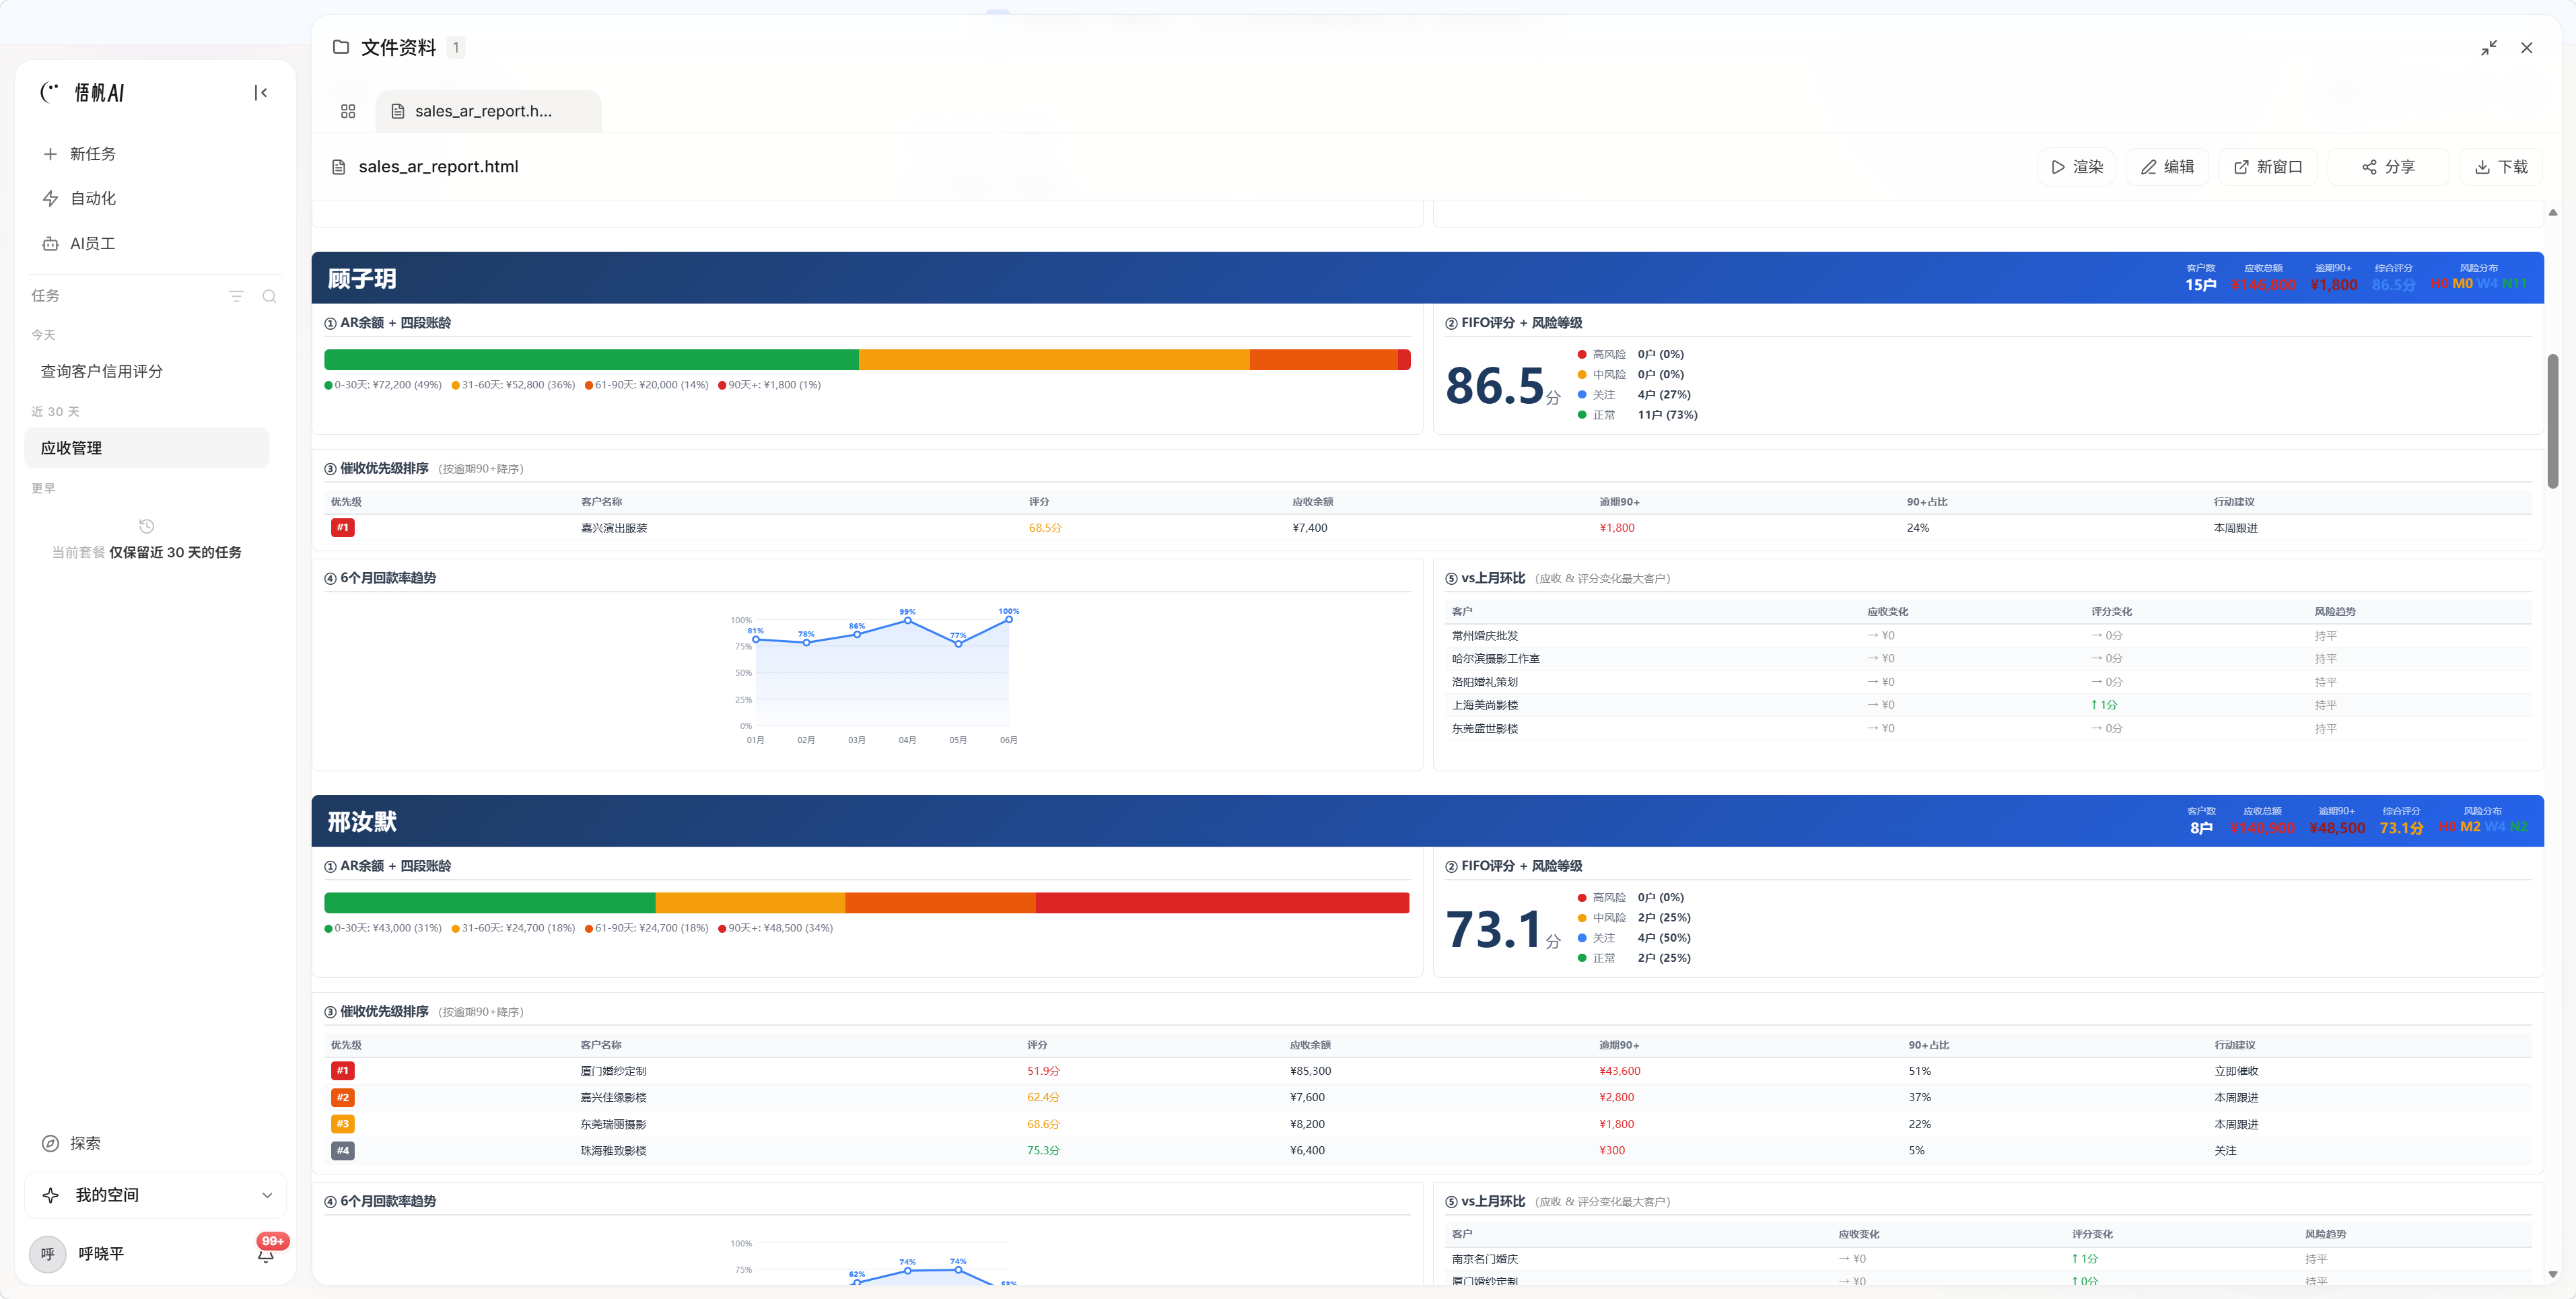This screenshot has height=1299, width=2576.
Task: Expand the 我的空间 dropdown chevron
Action: pos(267,1195)
